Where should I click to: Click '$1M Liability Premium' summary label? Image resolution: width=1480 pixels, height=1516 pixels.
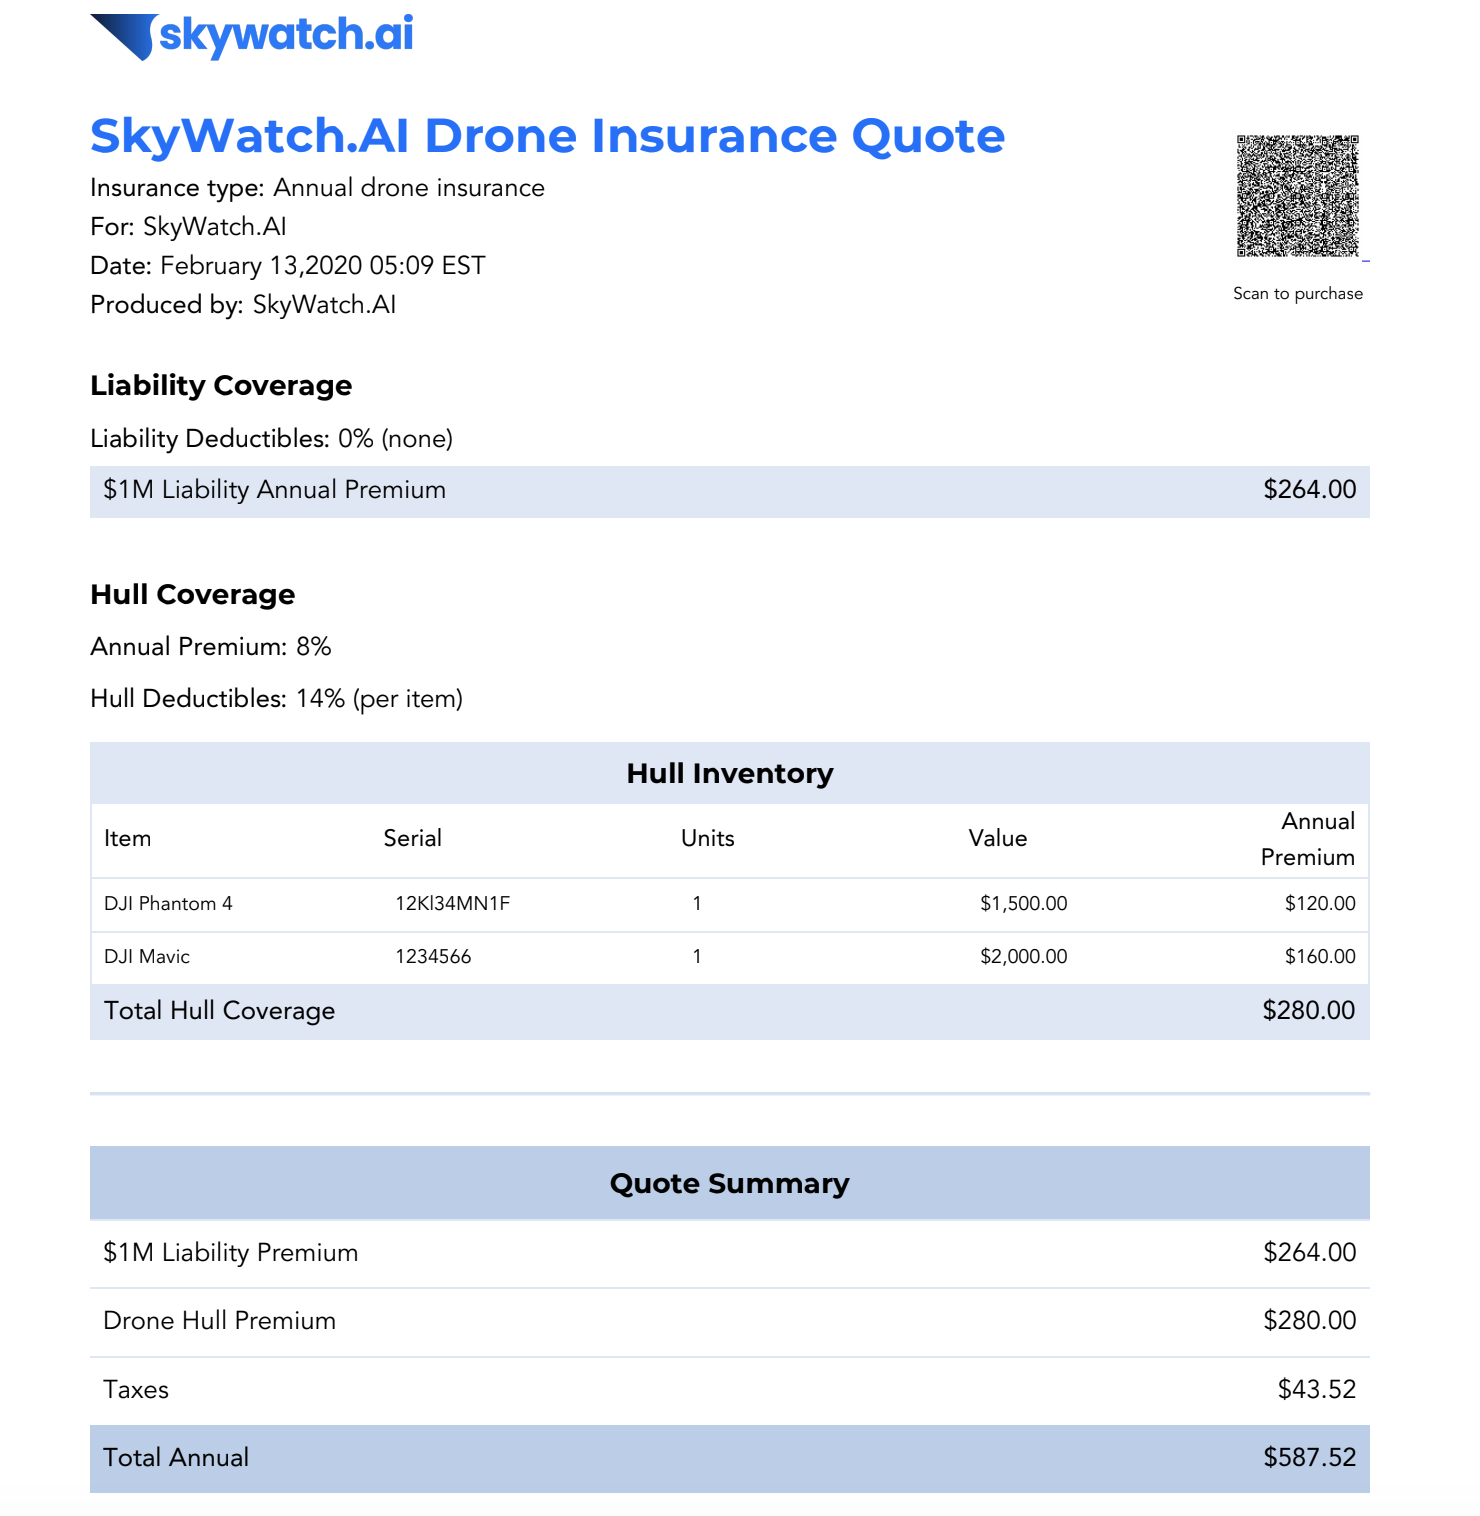click(231, 1253)
